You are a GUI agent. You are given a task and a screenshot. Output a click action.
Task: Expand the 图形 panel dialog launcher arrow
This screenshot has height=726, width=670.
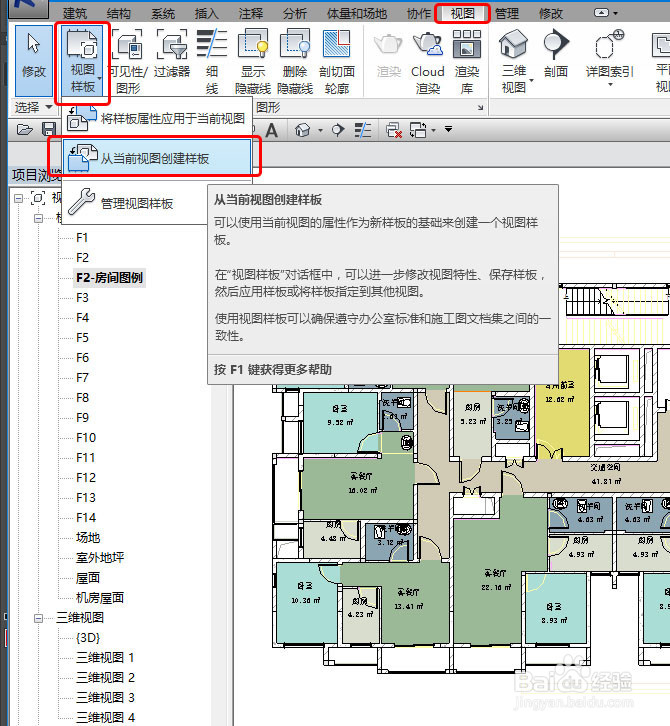481,107
